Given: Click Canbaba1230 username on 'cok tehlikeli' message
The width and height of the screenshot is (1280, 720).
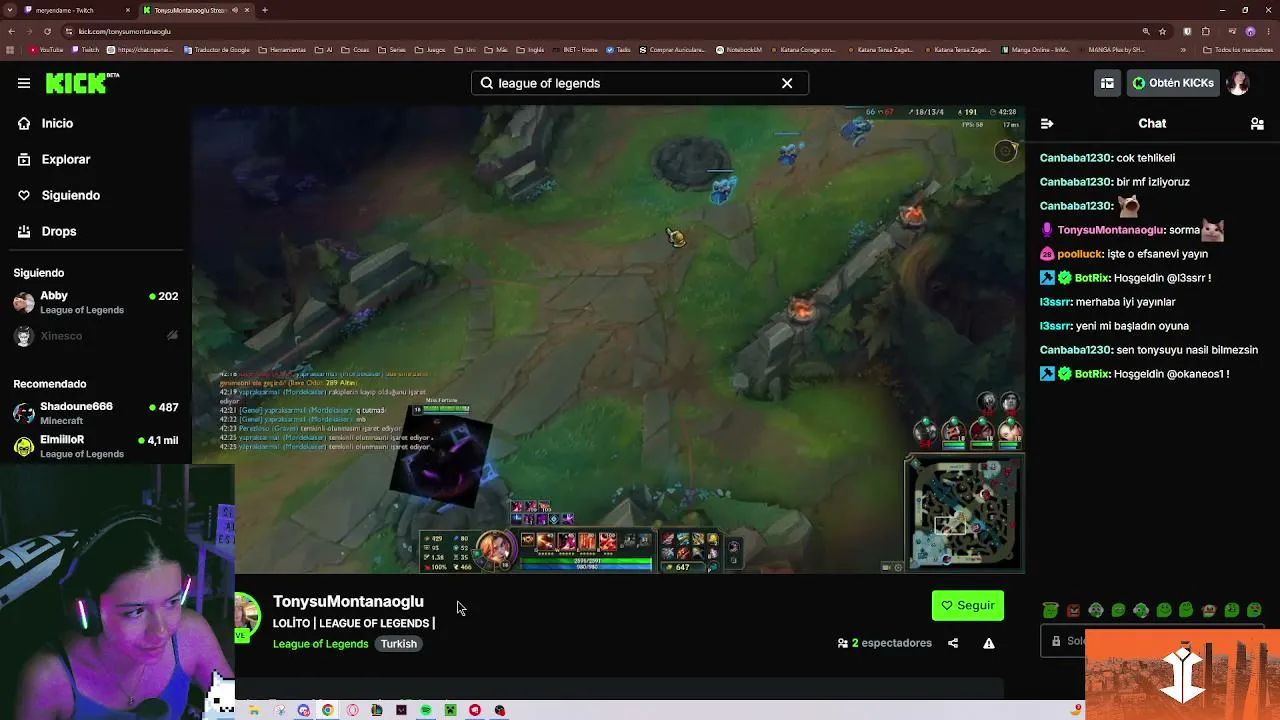Looking at the screenshot, I should 1075,158.
